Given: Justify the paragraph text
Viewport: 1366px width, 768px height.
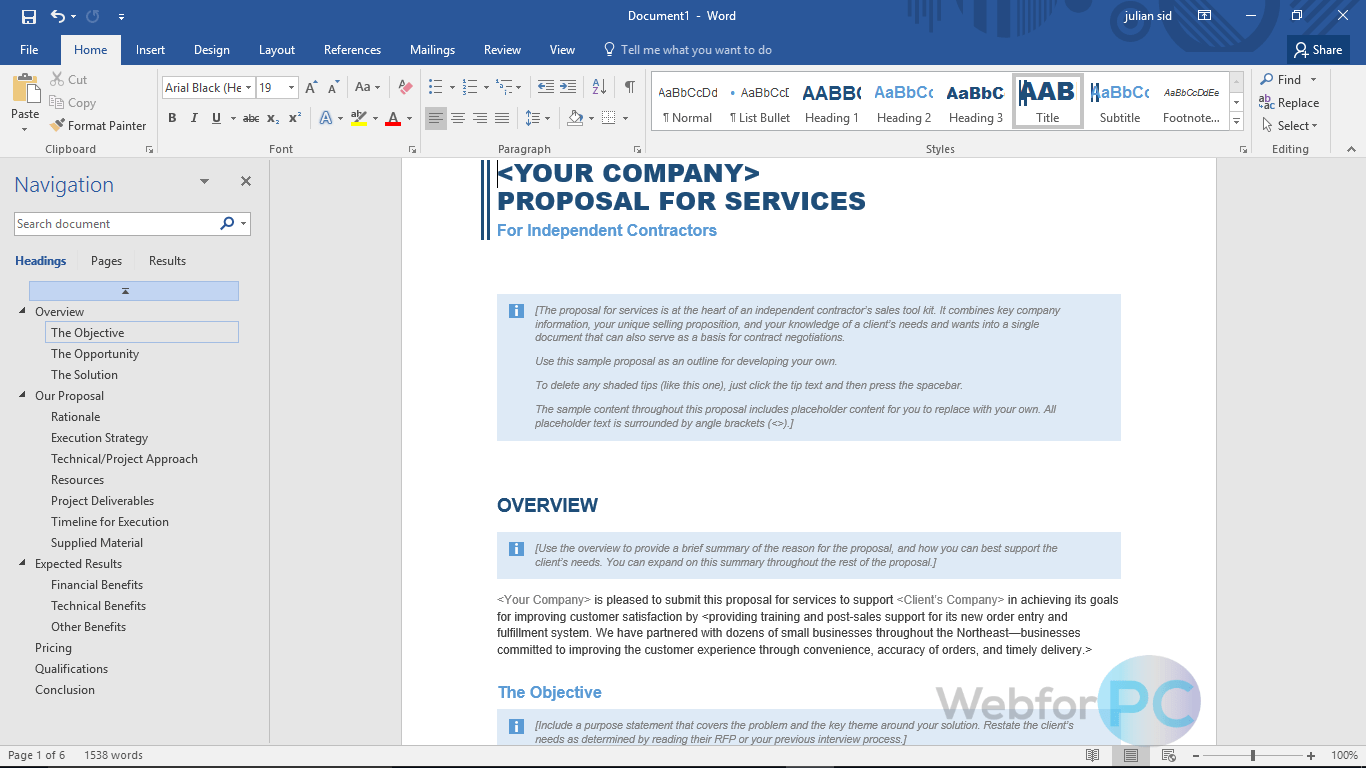Looking at the screenshot, I should [502, 118].
